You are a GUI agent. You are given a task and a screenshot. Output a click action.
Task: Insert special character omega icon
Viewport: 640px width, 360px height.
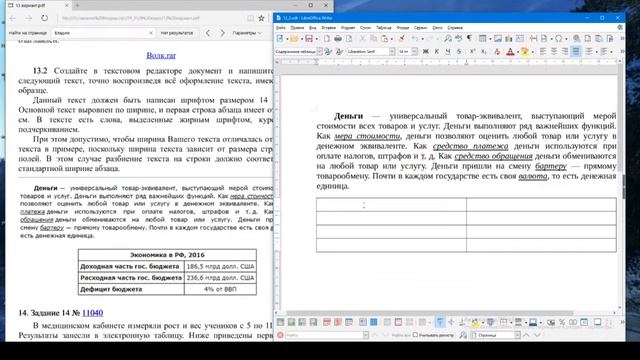(x=558, y=39)
